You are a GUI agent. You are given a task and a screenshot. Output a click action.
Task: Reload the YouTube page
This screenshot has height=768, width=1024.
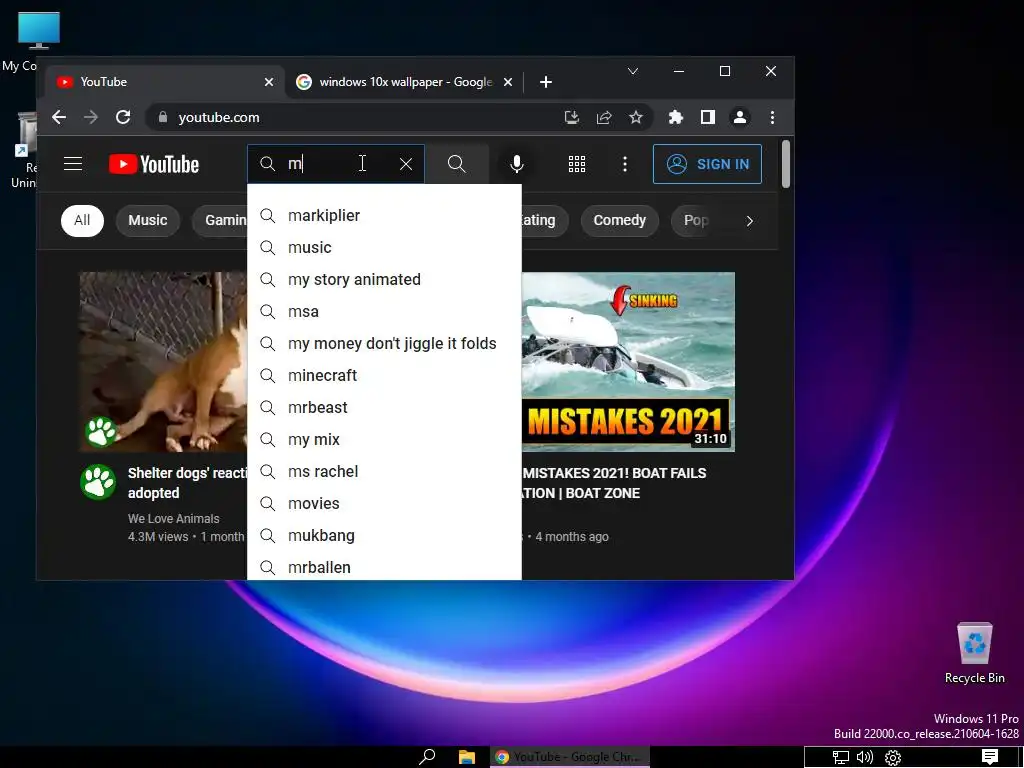[123, 118]
